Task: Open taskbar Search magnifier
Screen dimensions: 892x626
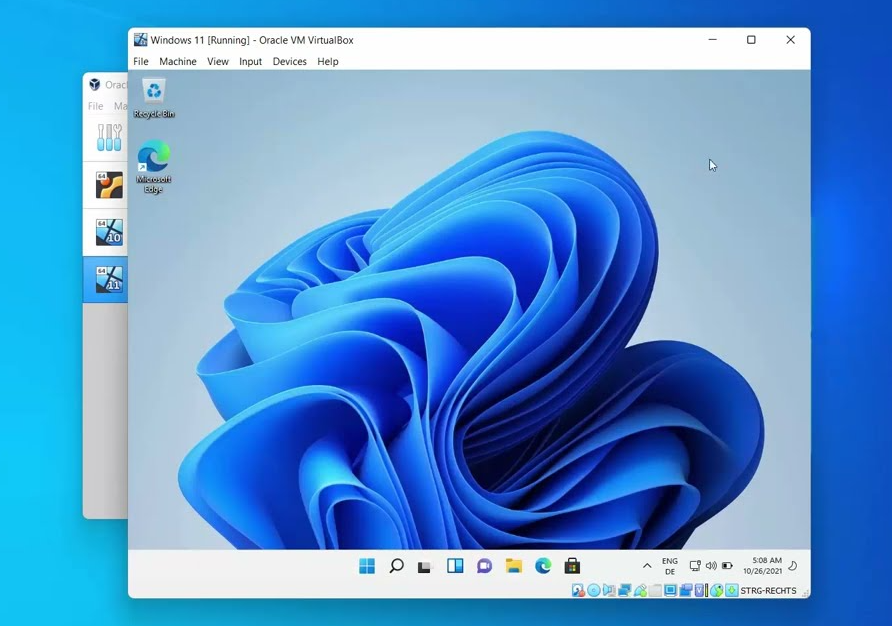Action: click(396, 566)
